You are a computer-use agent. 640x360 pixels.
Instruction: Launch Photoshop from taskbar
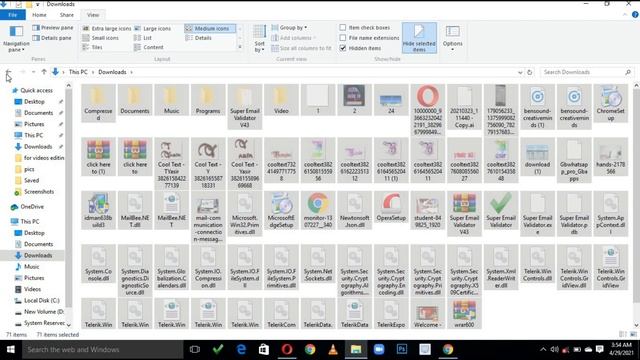402,349
